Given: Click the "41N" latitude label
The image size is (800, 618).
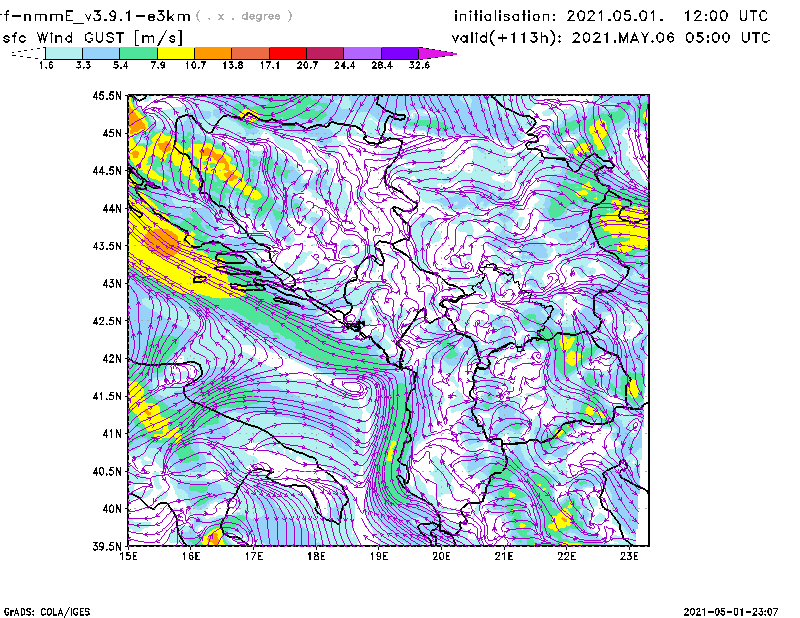Looking at the screenshot, I should click(x=112, y=434).
